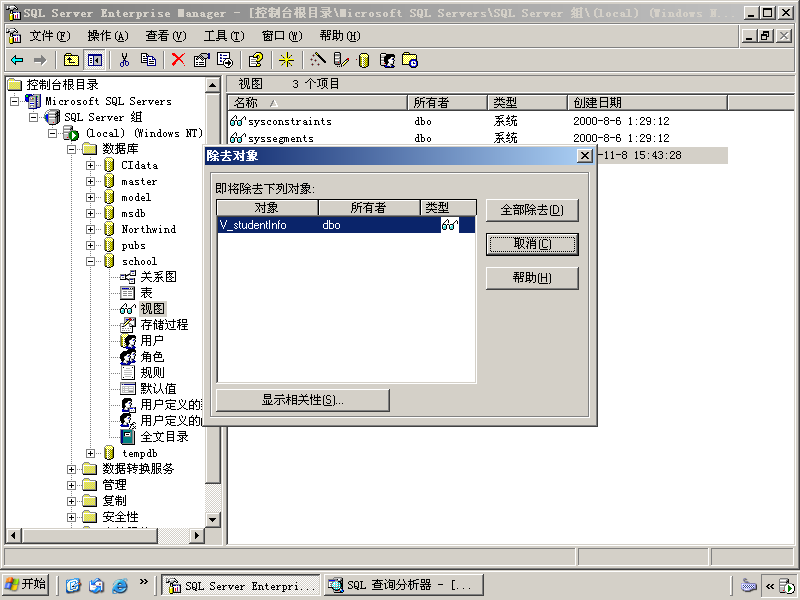
Task: Collapse the SQL Server 组 node
Action: coord(34,117)
